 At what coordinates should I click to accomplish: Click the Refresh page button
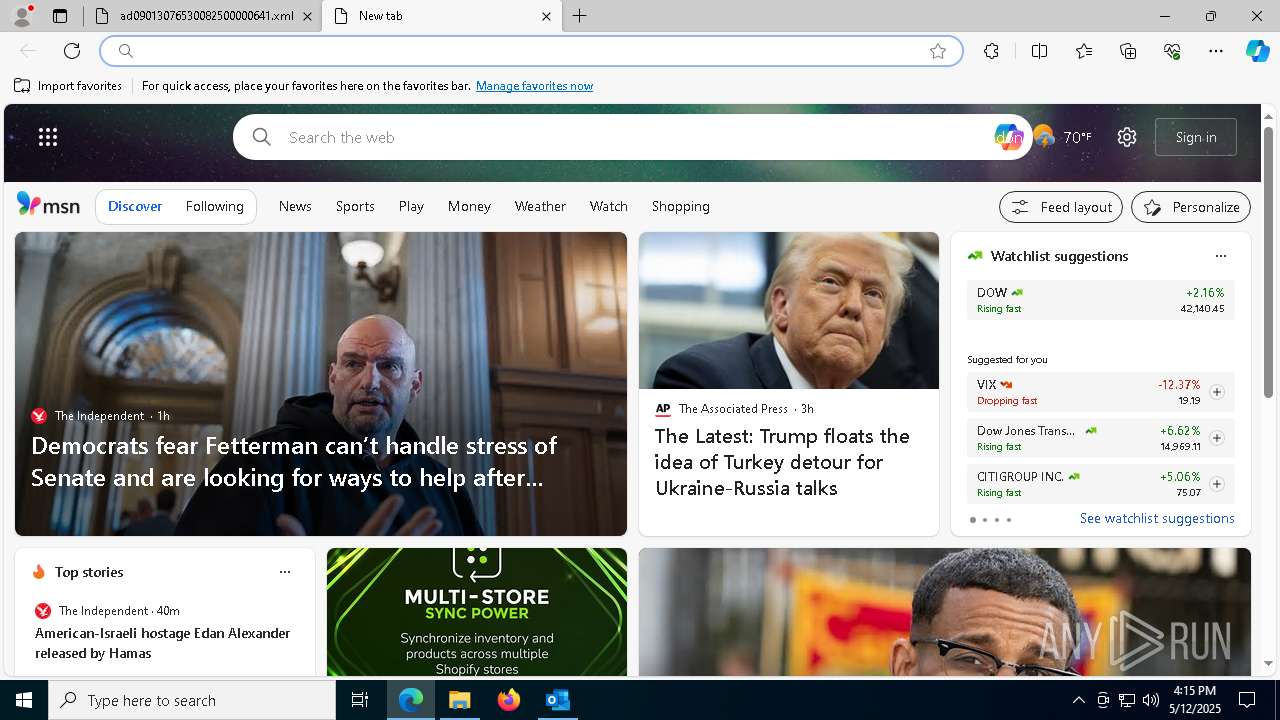click(x=72, y=51)
